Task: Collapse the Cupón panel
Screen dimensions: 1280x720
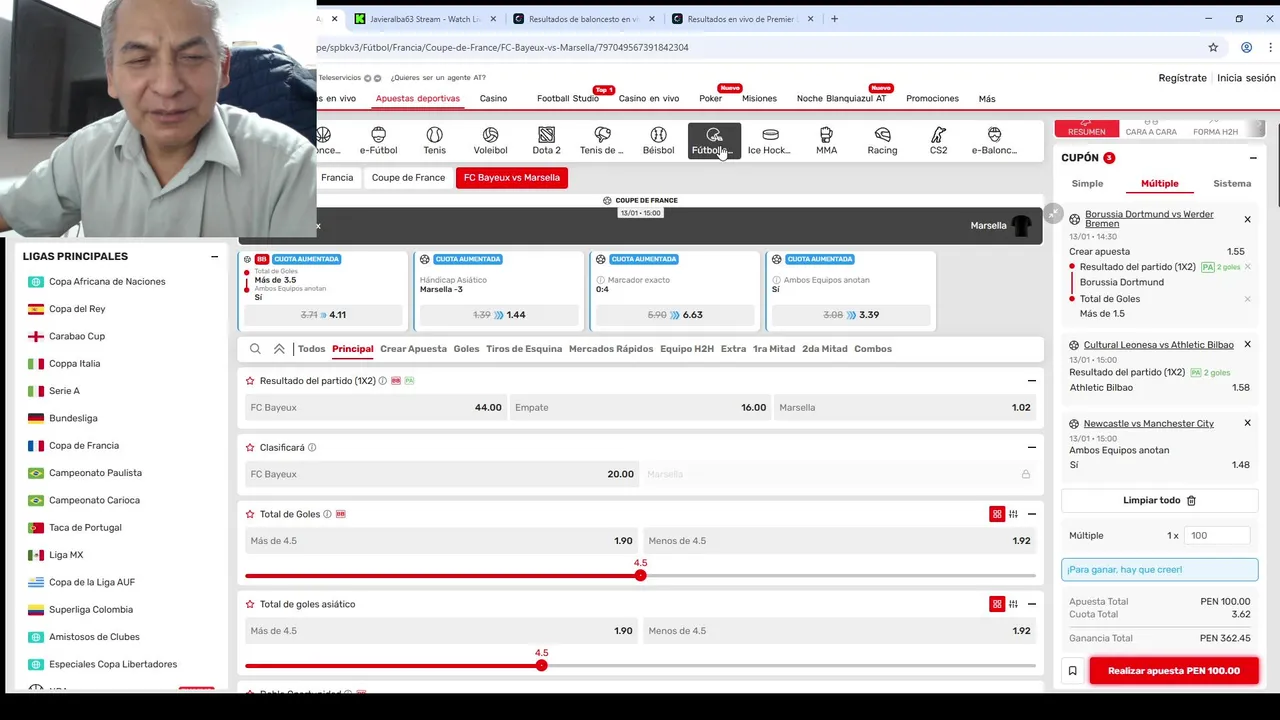Action: point(1252,158)
